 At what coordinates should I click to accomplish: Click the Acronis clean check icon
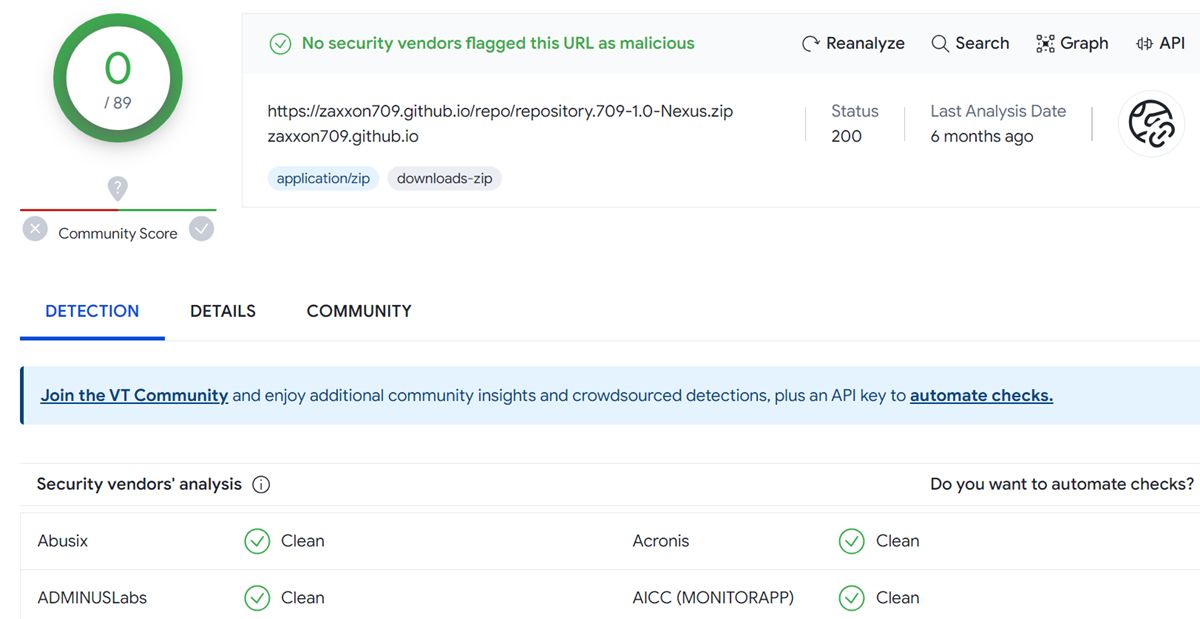pos(851,541)
